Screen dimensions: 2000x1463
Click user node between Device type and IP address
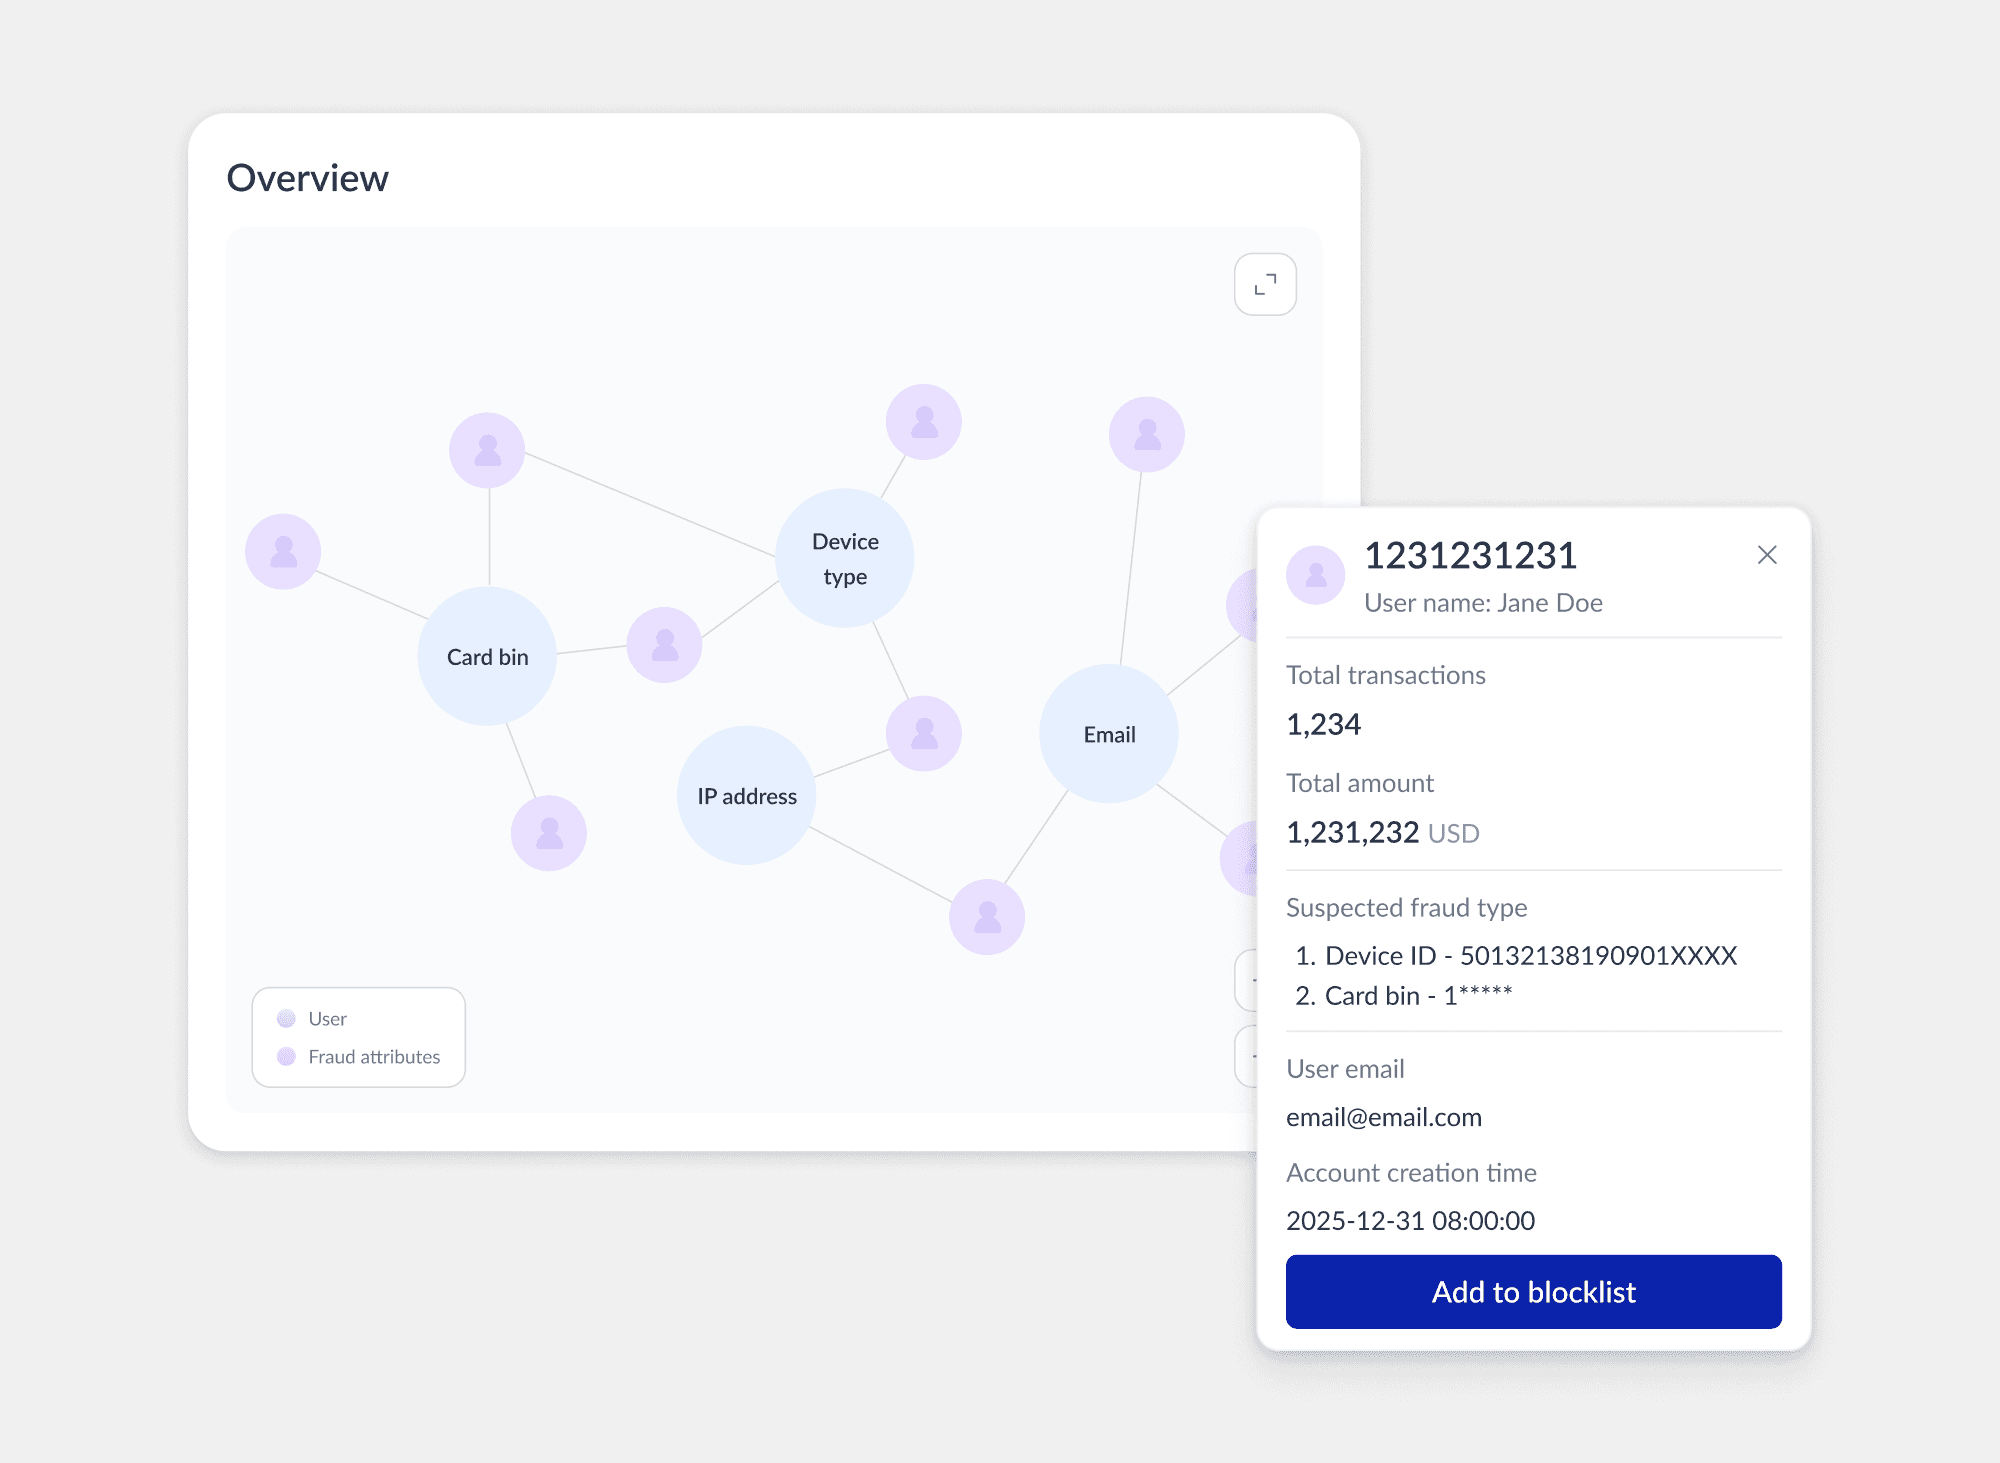[x=924, y=733]
